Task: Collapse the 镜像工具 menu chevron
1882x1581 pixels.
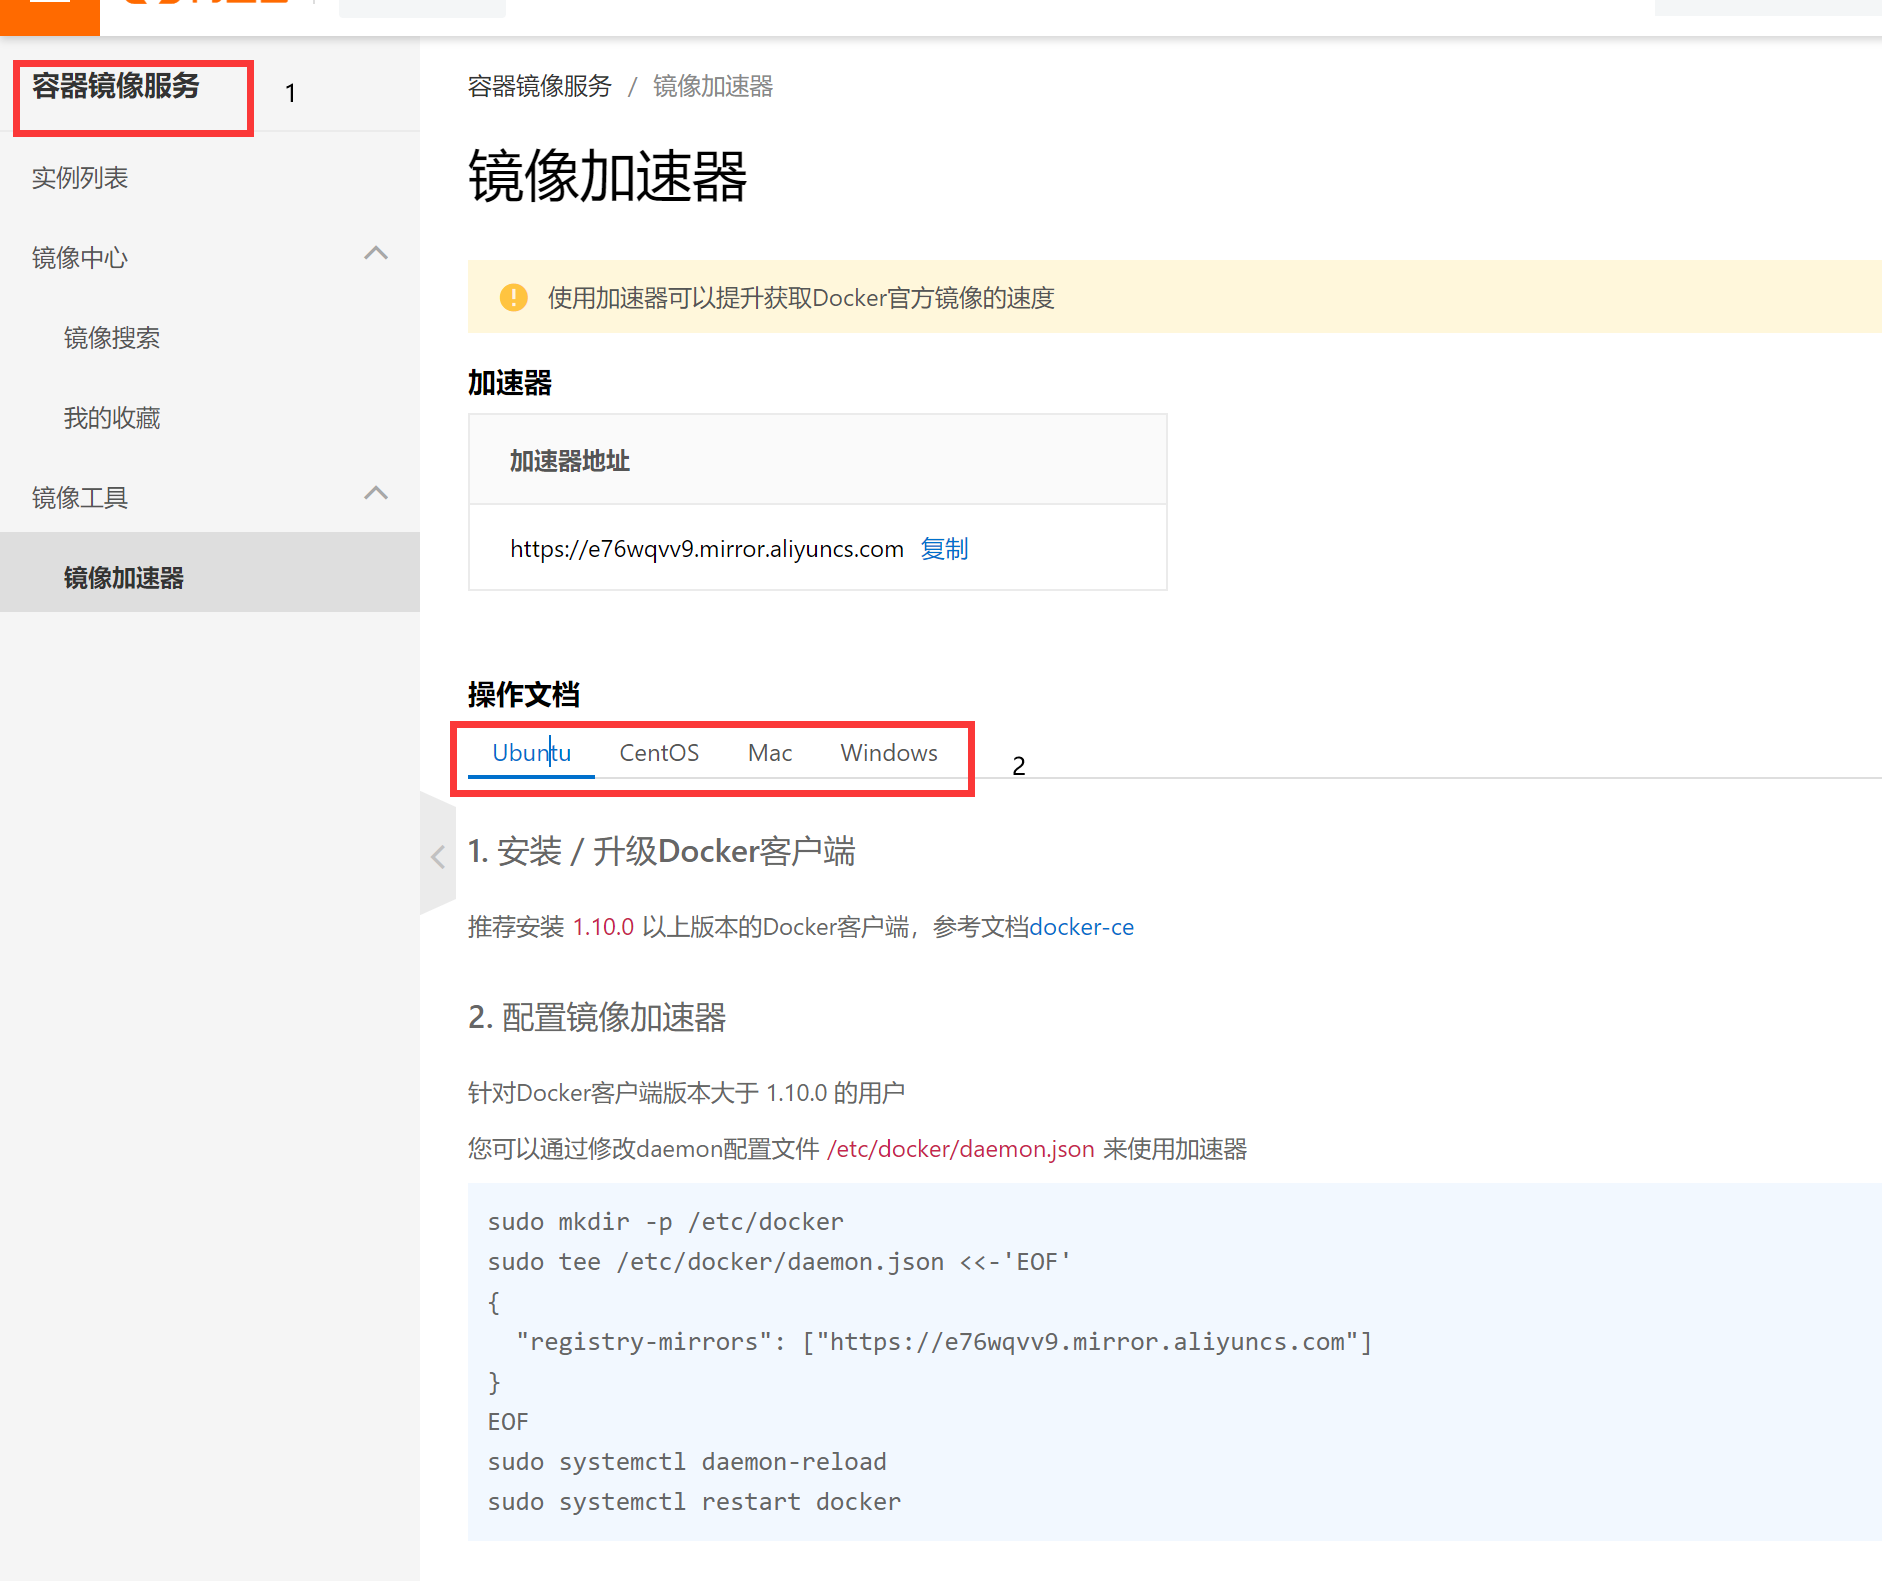Action: click(376, 494)
